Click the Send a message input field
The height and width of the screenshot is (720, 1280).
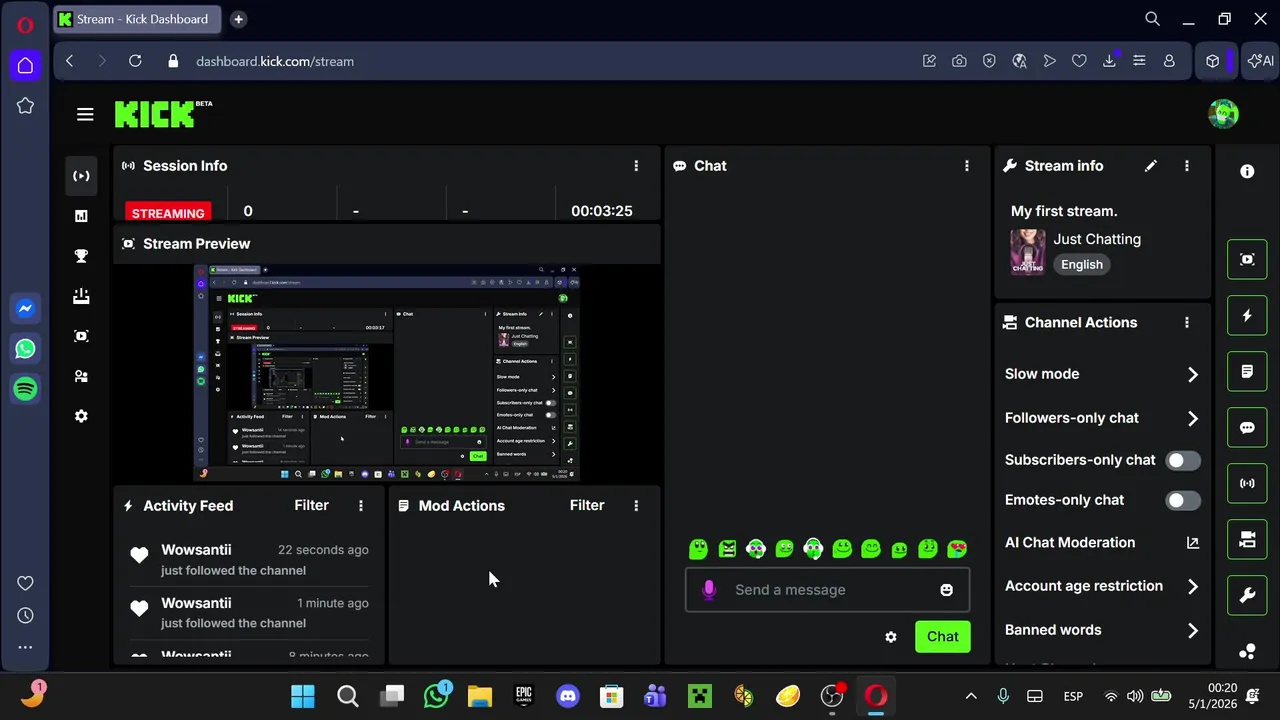coord(826,590)
